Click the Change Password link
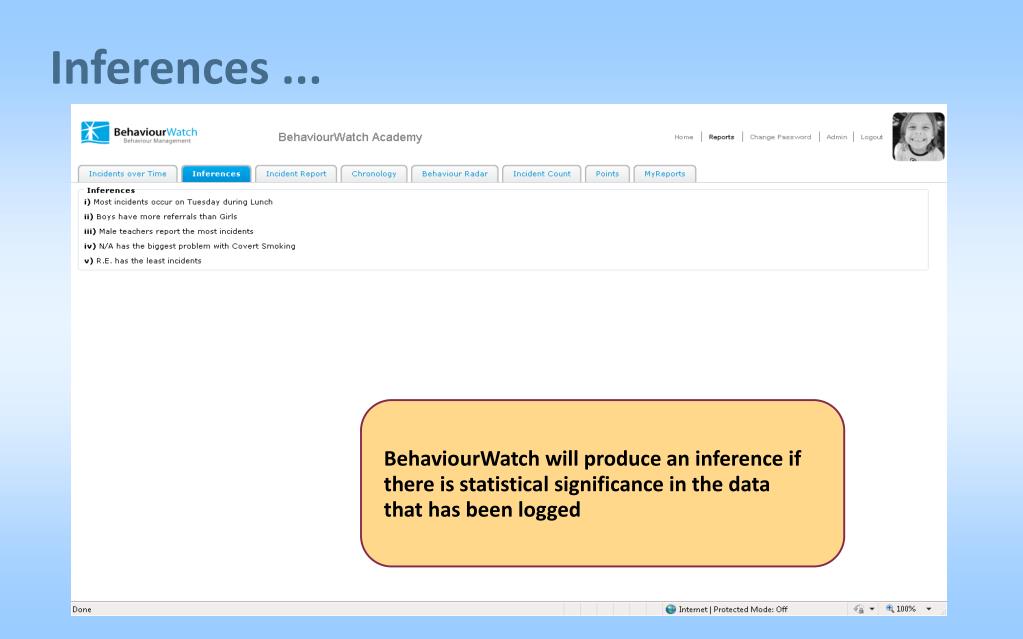The height and width of the screenshot is (639, 1023). (x=780, y=137)
